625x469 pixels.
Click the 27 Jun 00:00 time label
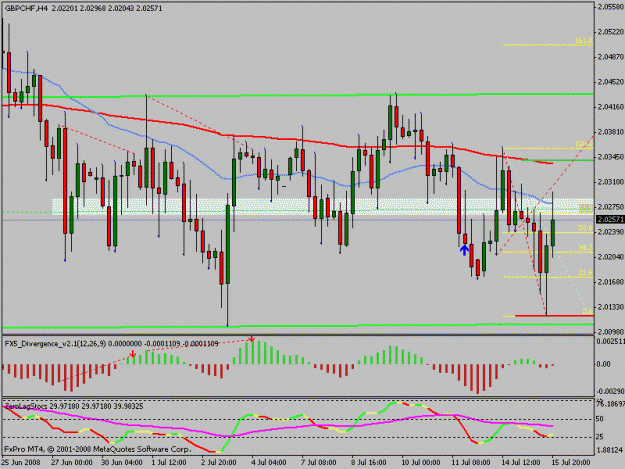click(x=72, y=462)
